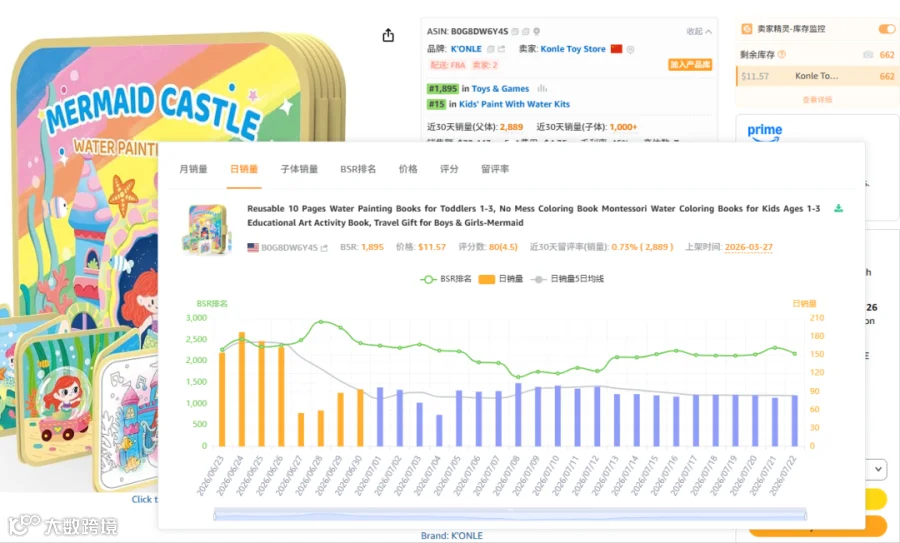900x543 pixels.
Task: Switch to the BSR排名 tab
Action: pos(358,169)
